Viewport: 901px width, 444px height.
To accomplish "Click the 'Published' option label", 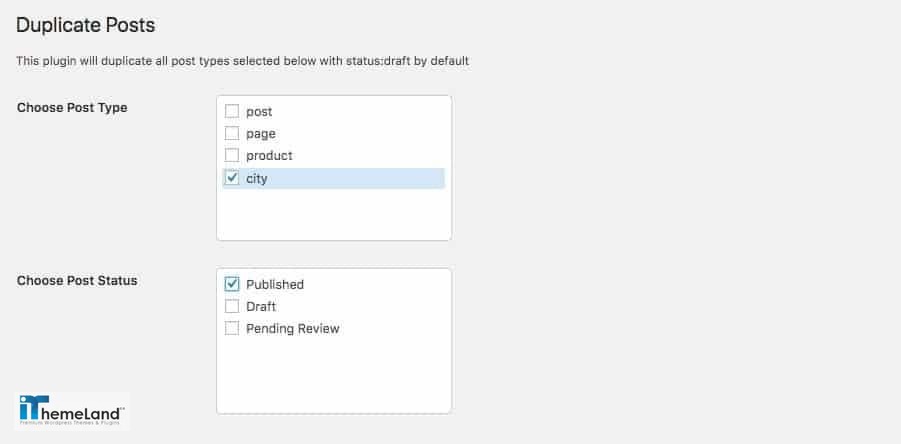I will (x=275, y=284).
